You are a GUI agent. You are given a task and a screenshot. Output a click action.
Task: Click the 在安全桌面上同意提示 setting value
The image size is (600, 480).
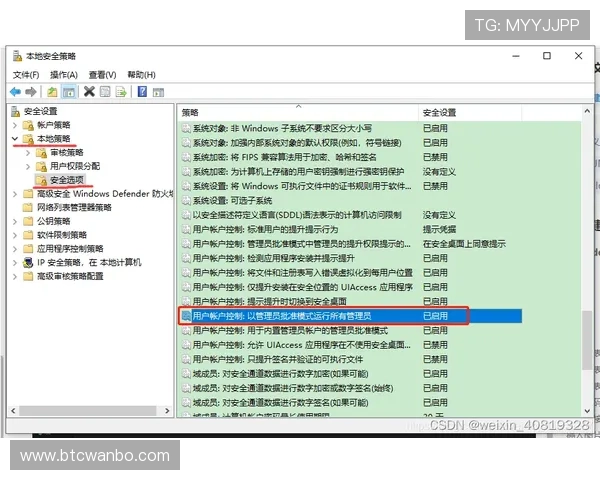pyautogui.click(x=464, y=244)
